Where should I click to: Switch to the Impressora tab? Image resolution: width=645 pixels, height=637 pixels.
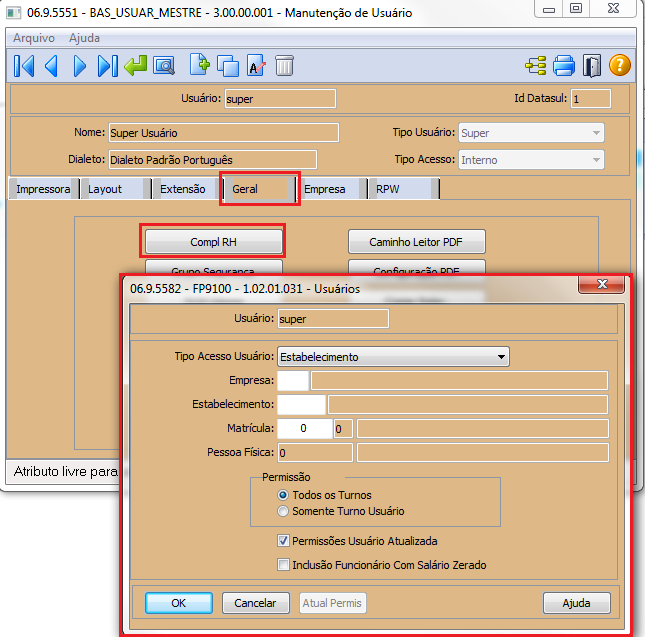[x=43, y=189]
